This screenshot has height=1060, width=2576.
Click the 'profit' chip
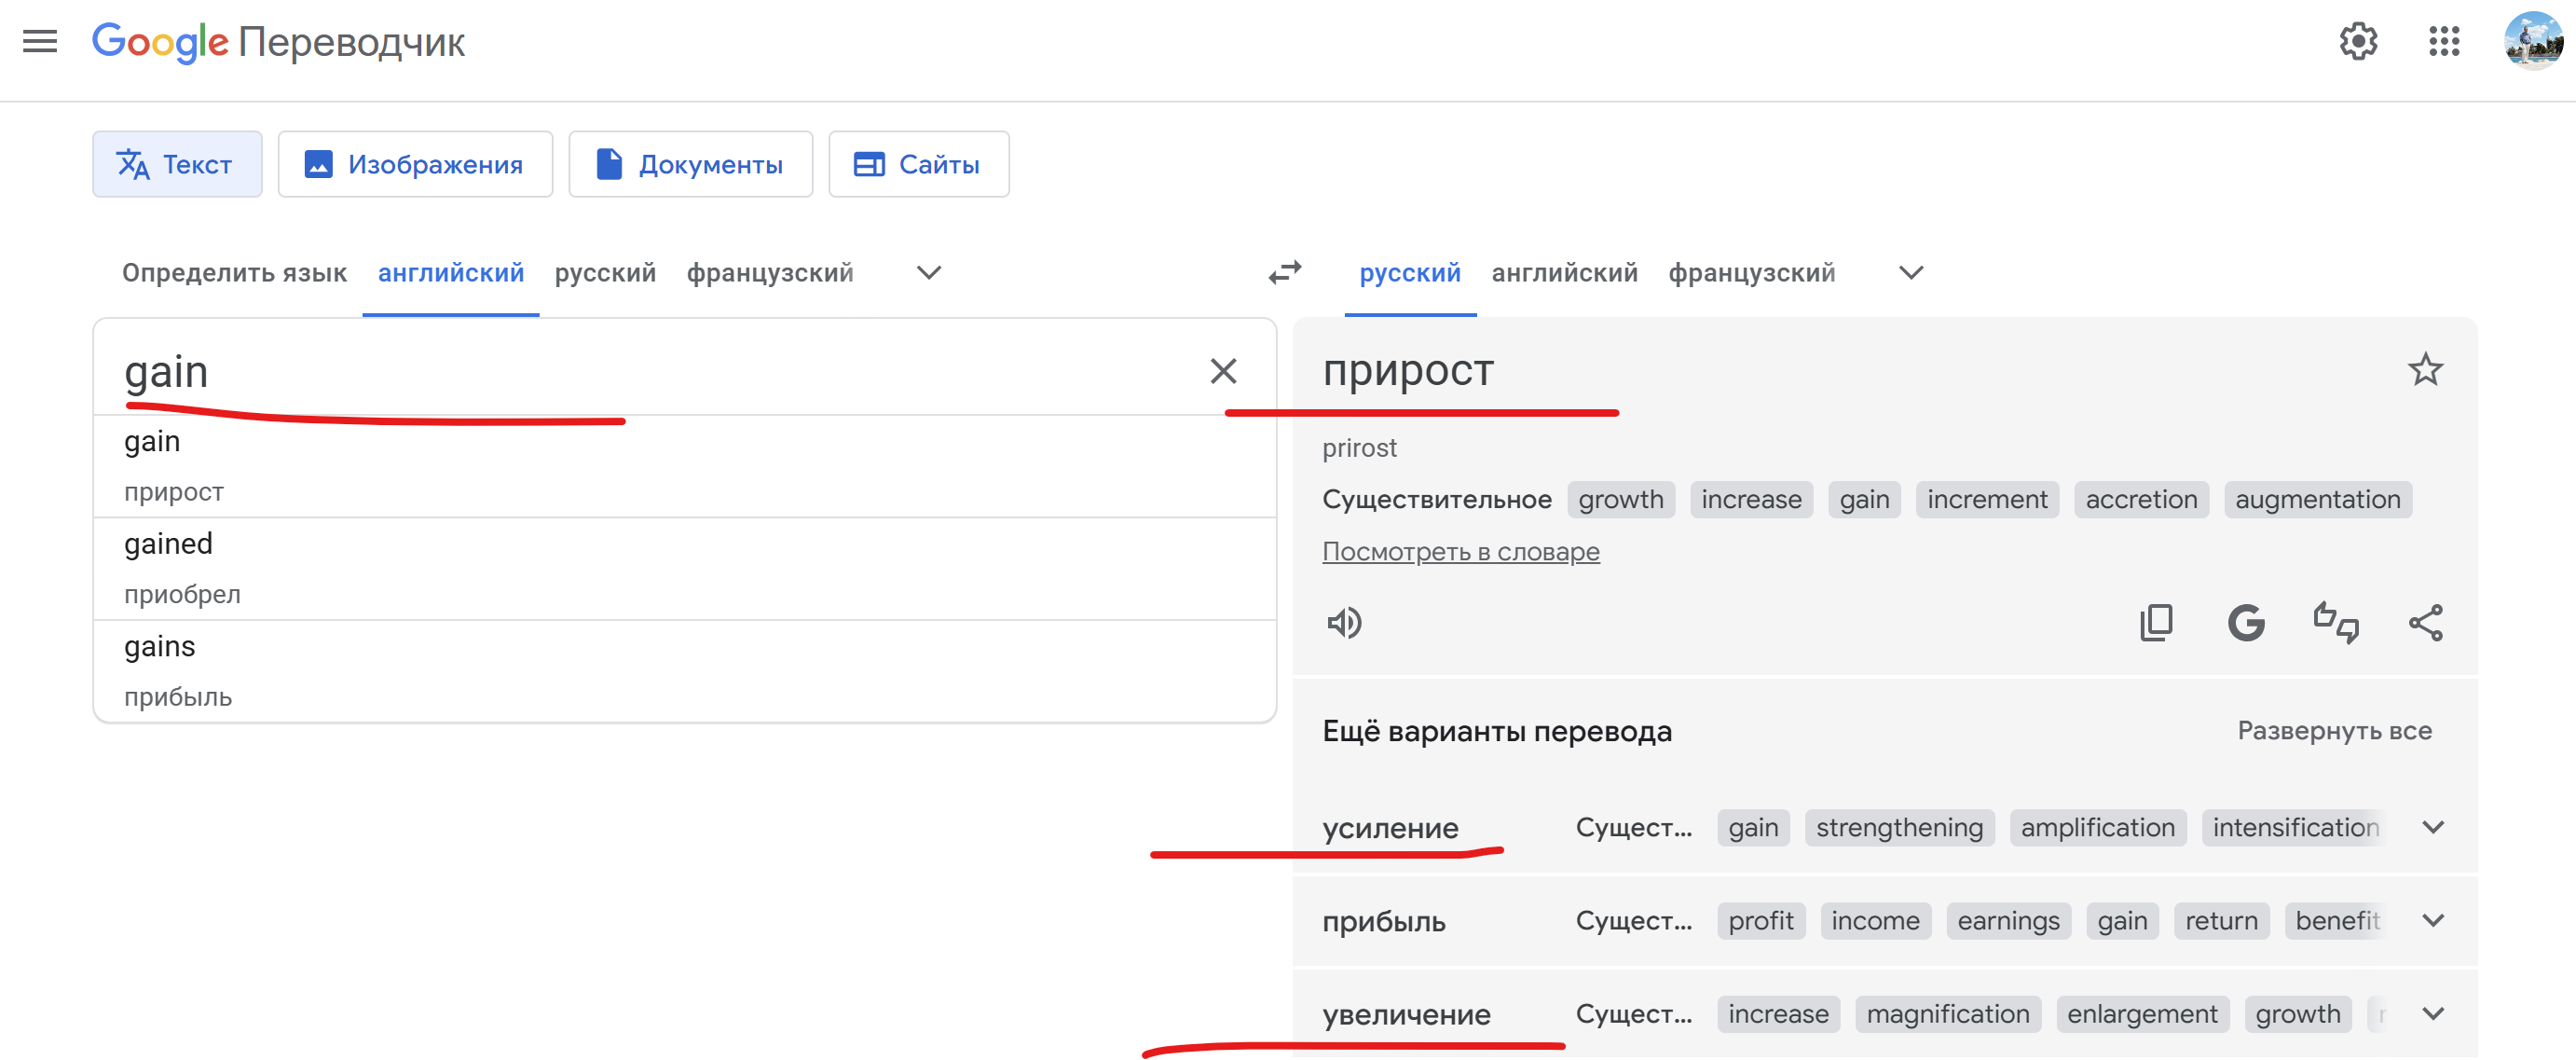[1761, 920]
